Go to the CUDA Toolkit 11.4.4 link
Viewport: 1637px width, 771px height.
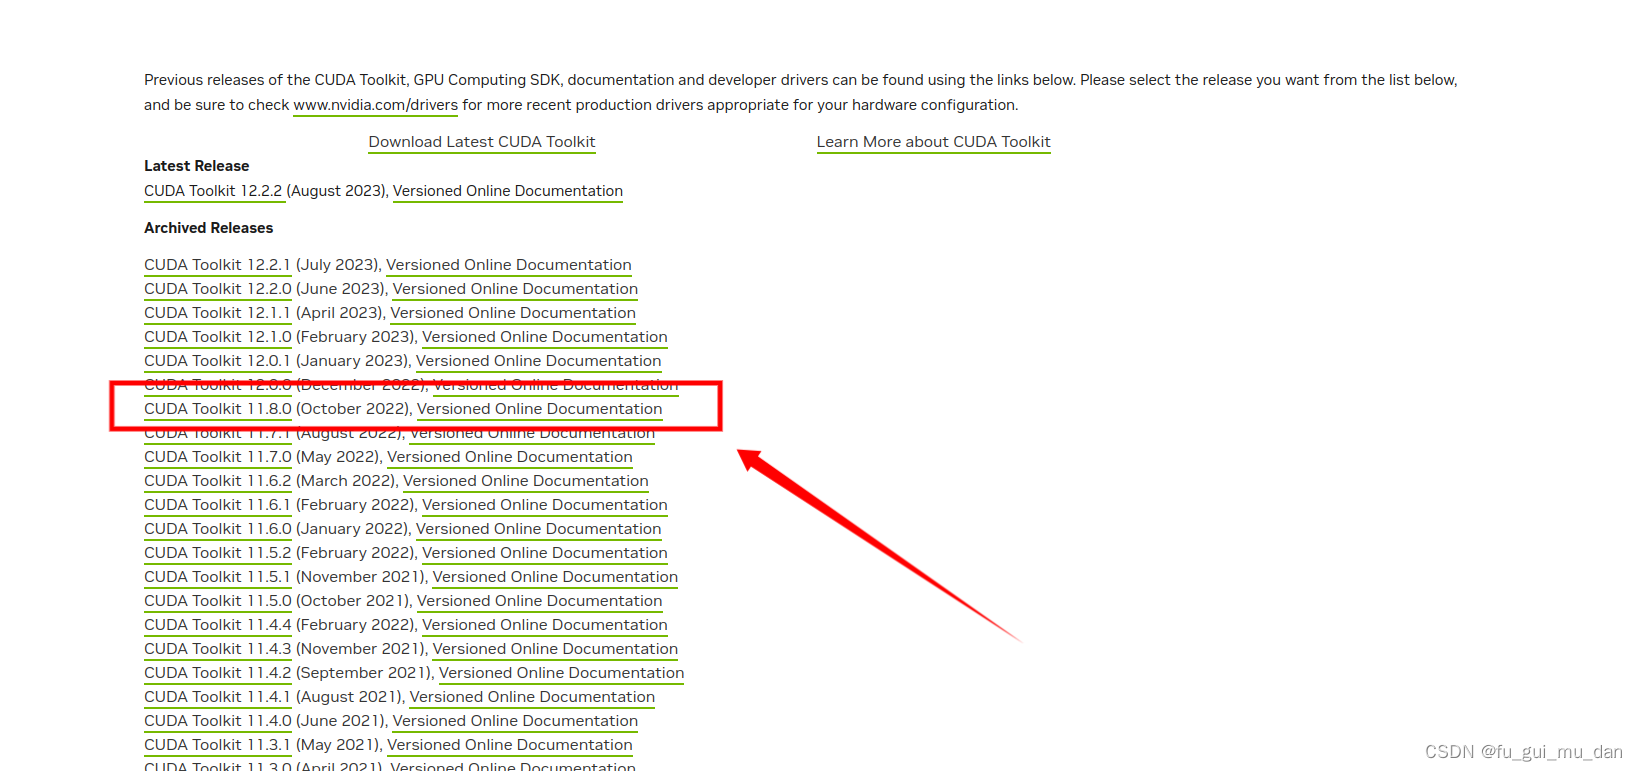click(x=218, y=625)
